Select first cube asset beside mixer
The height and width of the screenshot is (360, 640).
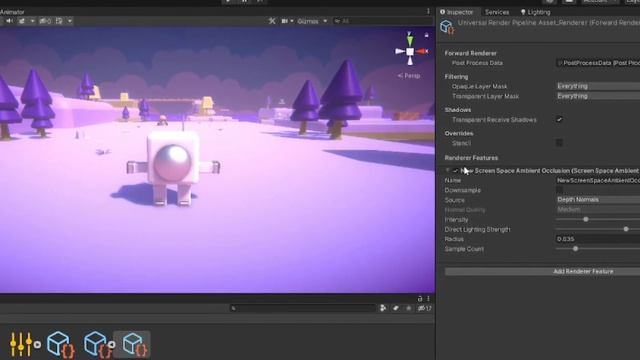(x=60, y=344)
